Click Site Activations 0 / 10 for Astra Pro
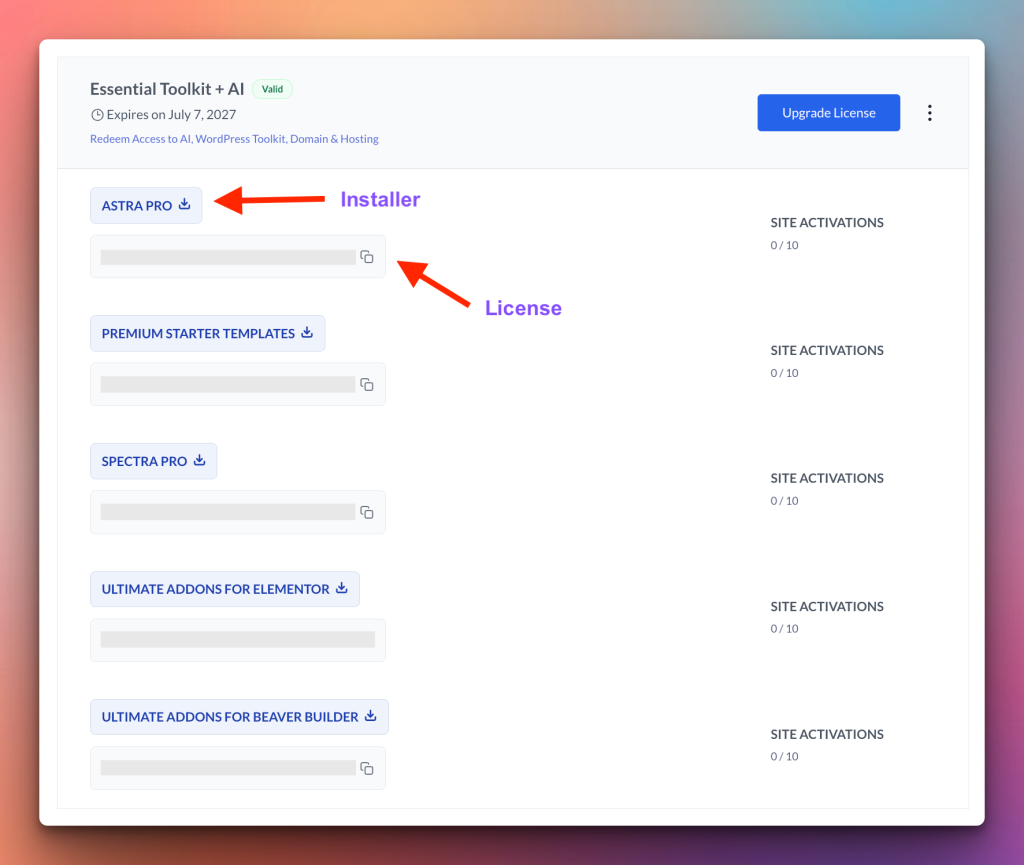The image size is (1024, 865). (x=827, y=233)
